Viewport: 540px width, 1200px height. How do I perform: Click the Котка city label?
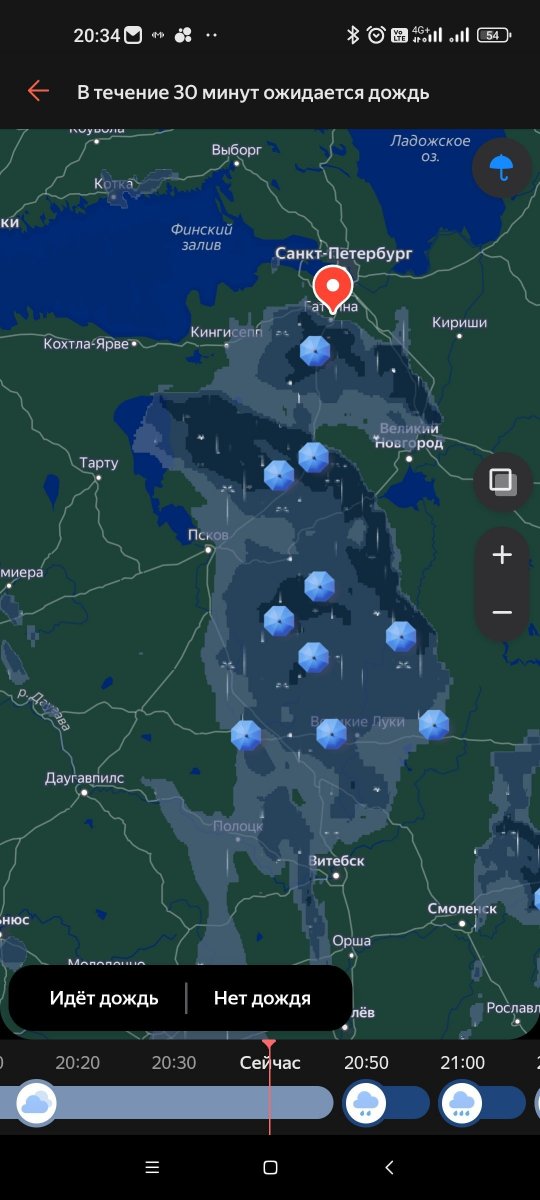pos(113,183)
